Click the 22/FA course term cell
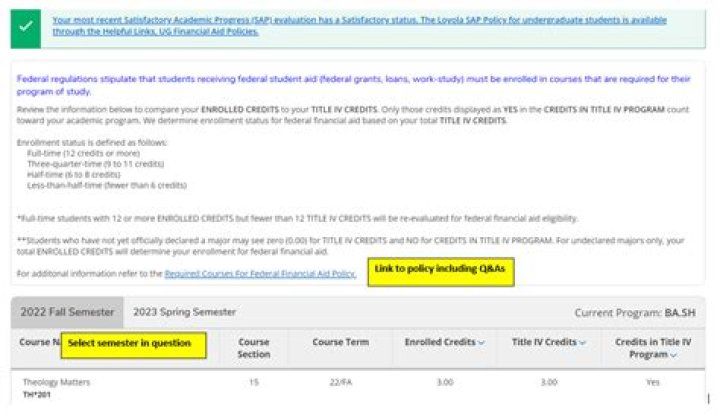This screenshot has width=720, height=415. coord(341,382)
